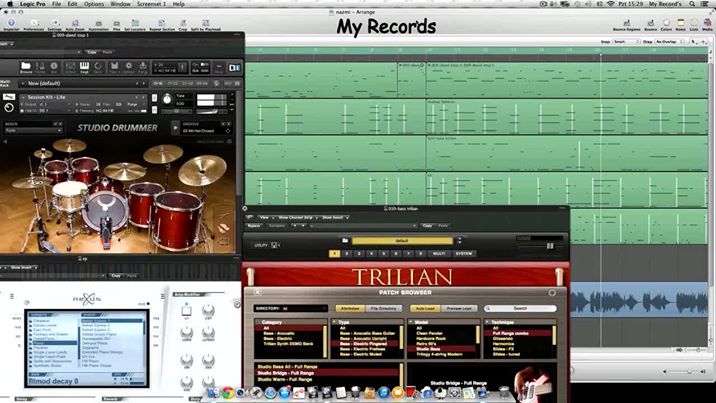Click Trilian SYSTEM button
The width and height of the screenshot is (716, 403).
click(463, 253)
